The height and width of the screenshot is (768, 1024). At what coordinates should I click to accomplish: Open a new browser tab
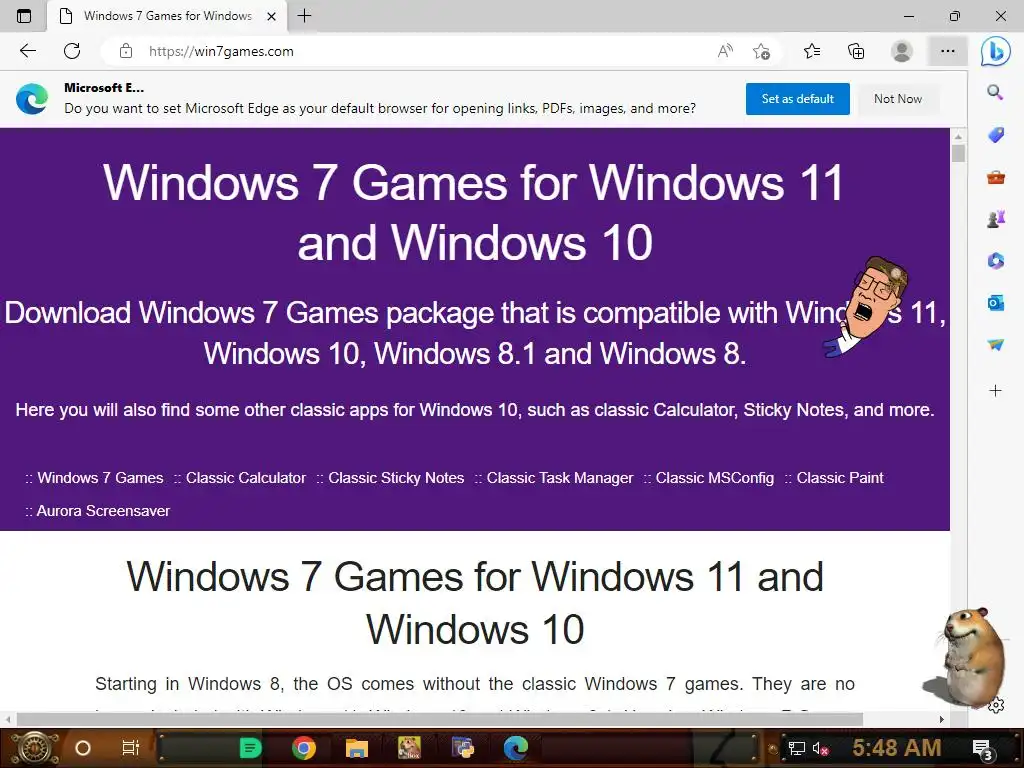304,16
